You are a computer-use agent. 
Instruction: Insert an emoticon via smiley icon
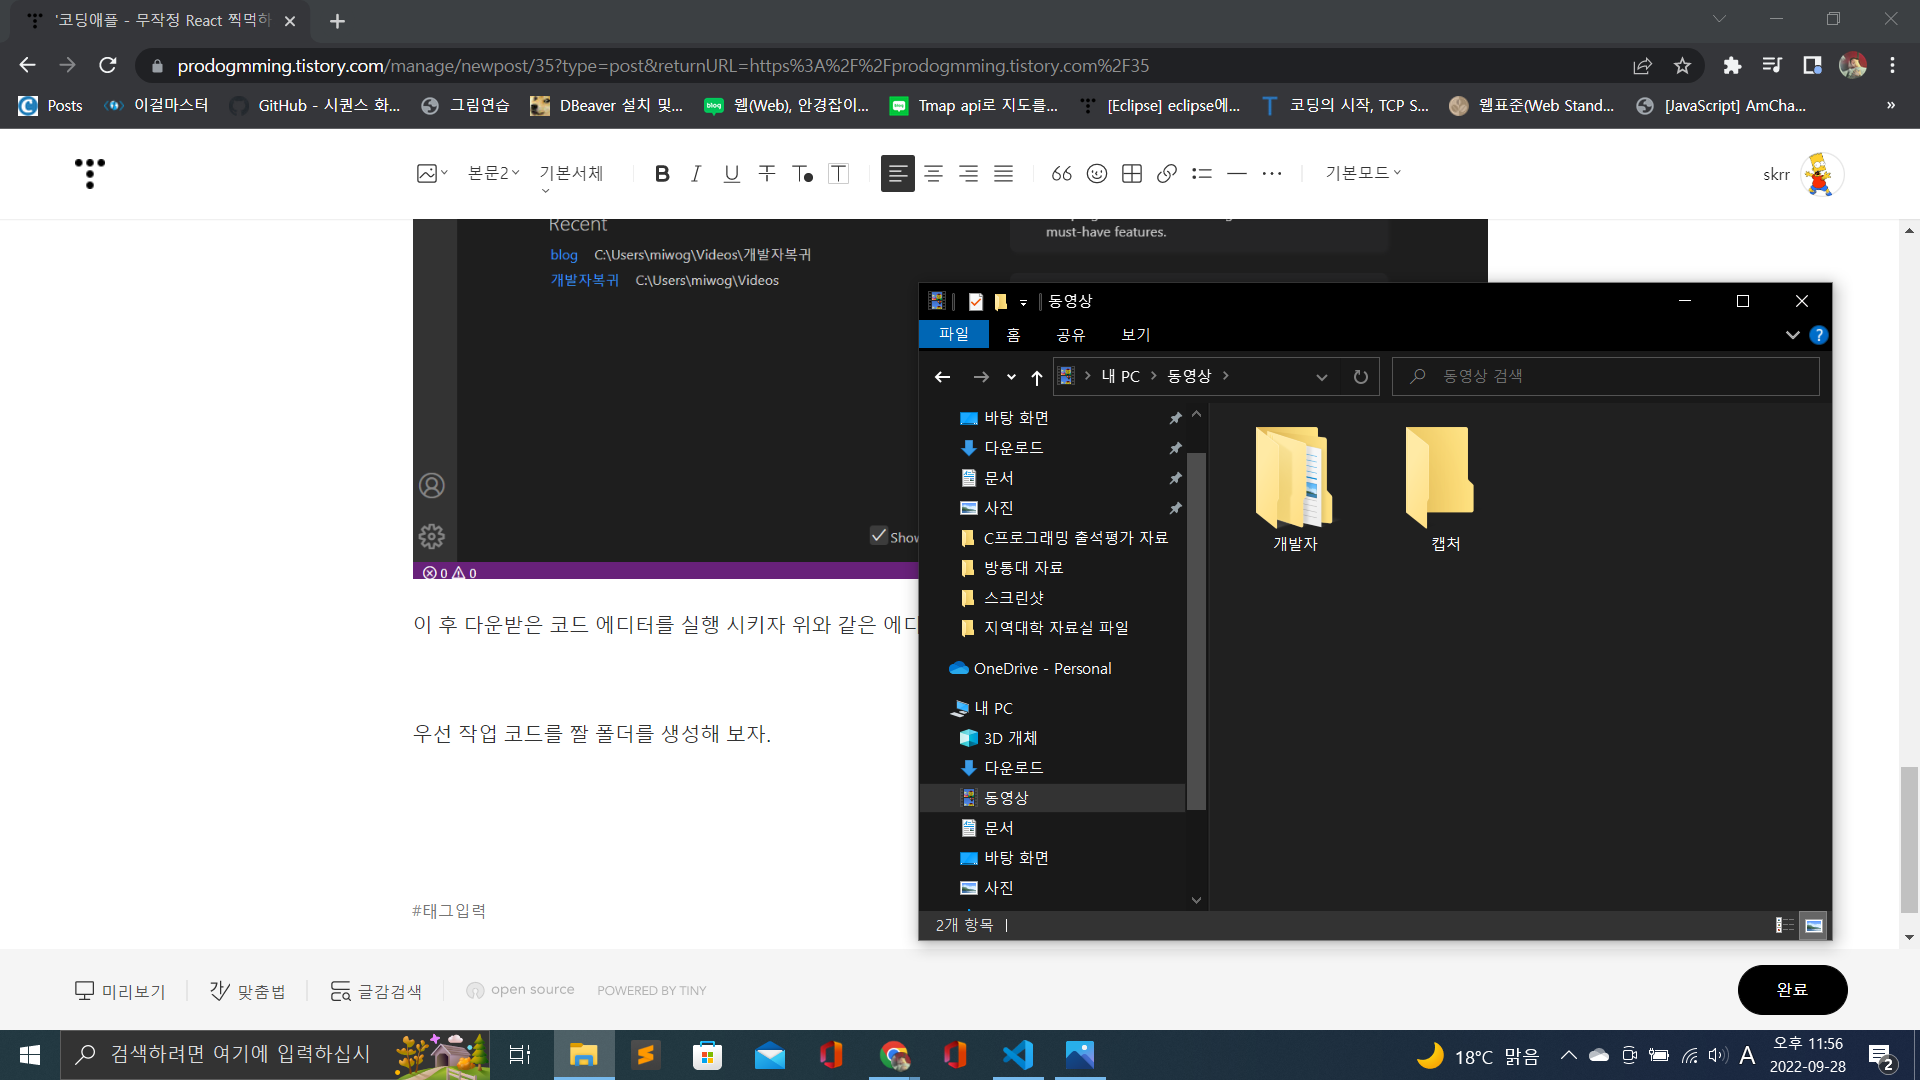[x=1097, y=174]
